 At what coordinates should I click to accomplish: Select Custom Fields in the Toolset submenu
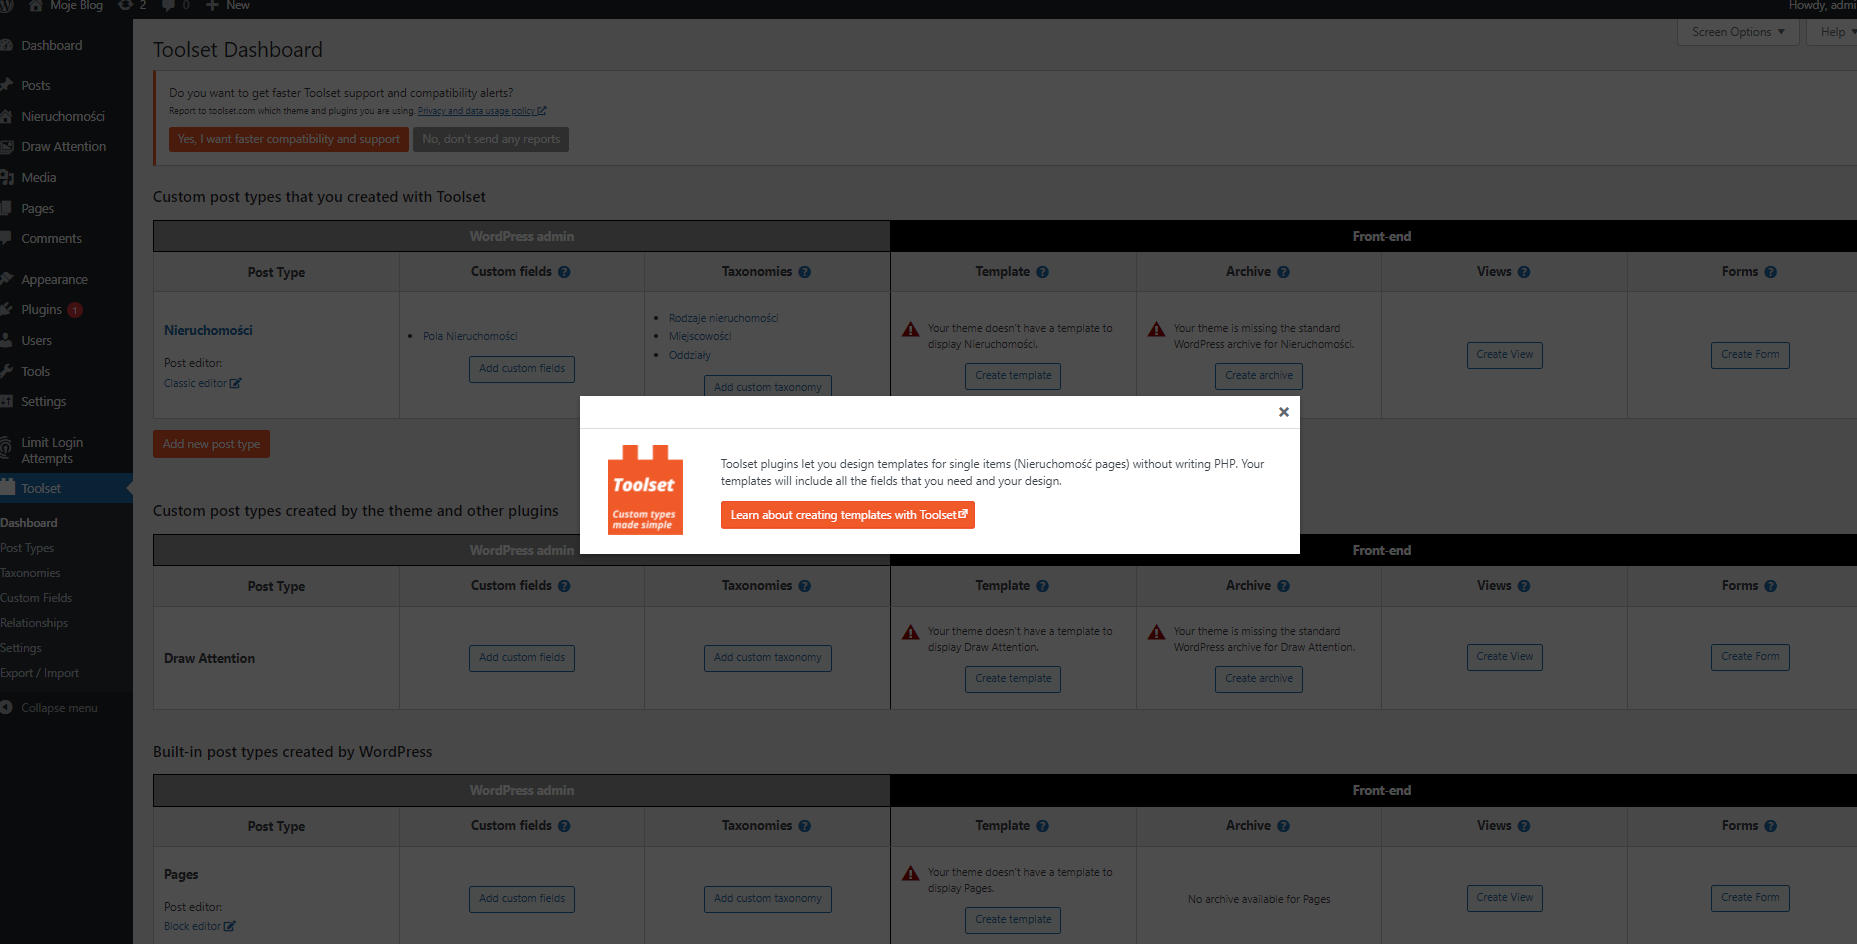pyautogui.click(x=36, y=598)
